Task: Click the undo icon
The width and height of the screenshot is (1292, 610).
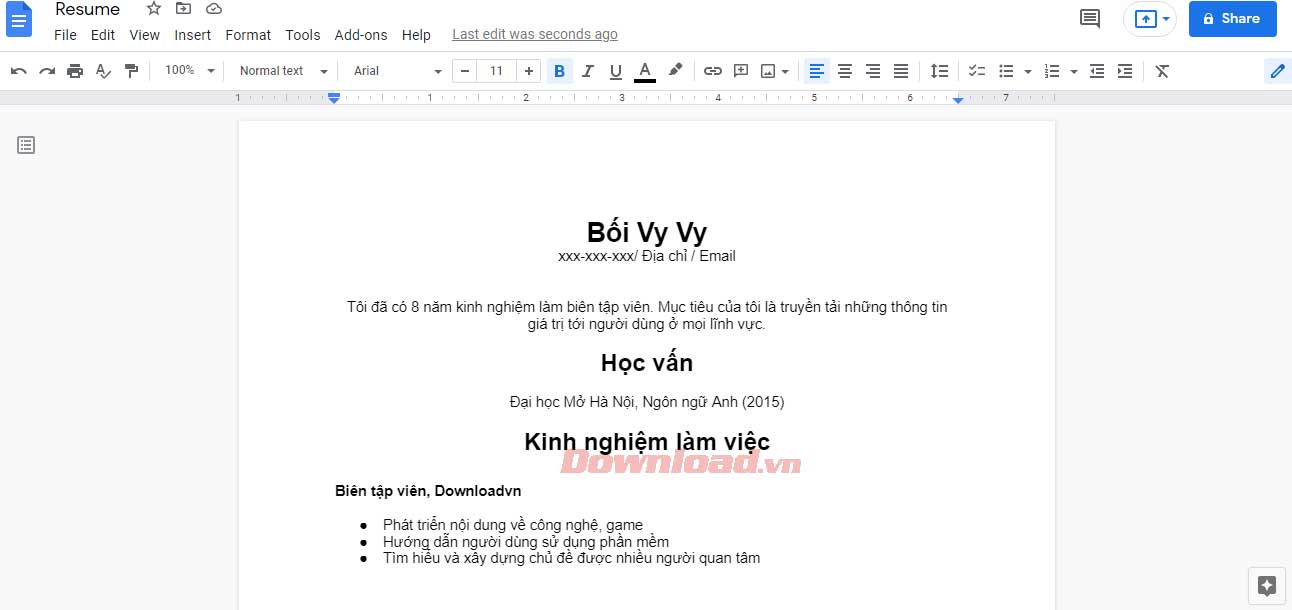Action: [18, 70]
